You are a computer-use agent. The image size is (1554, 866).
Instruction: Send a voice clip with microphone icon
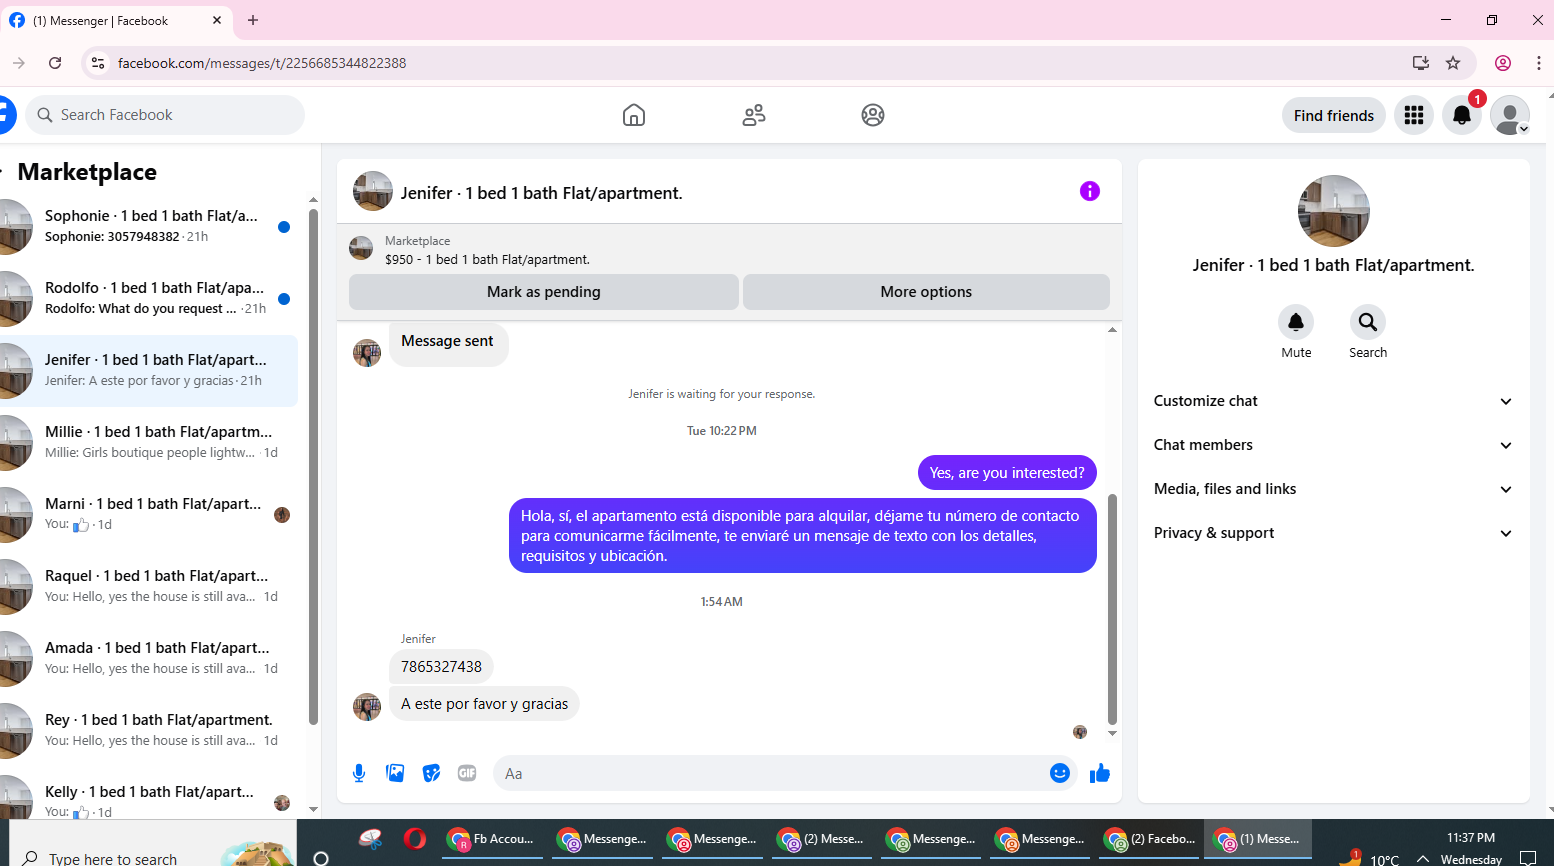[359, 773]
